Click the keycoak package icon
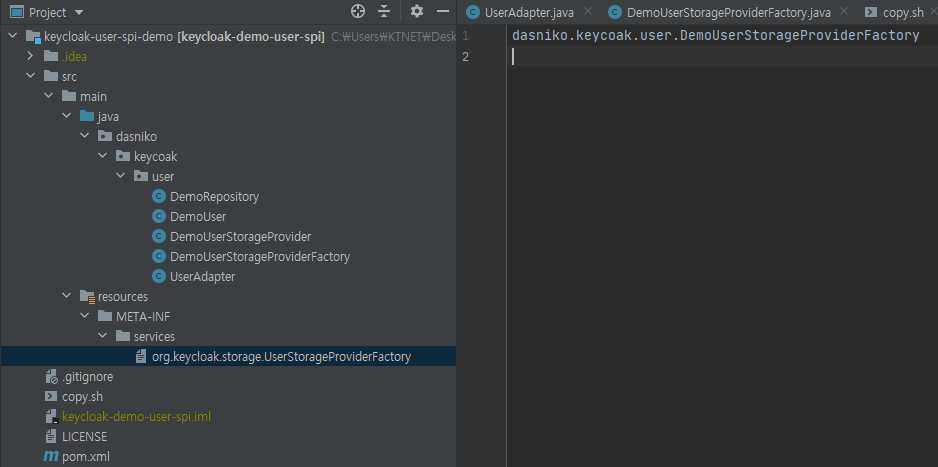938x467 pixels. [123, 157]
